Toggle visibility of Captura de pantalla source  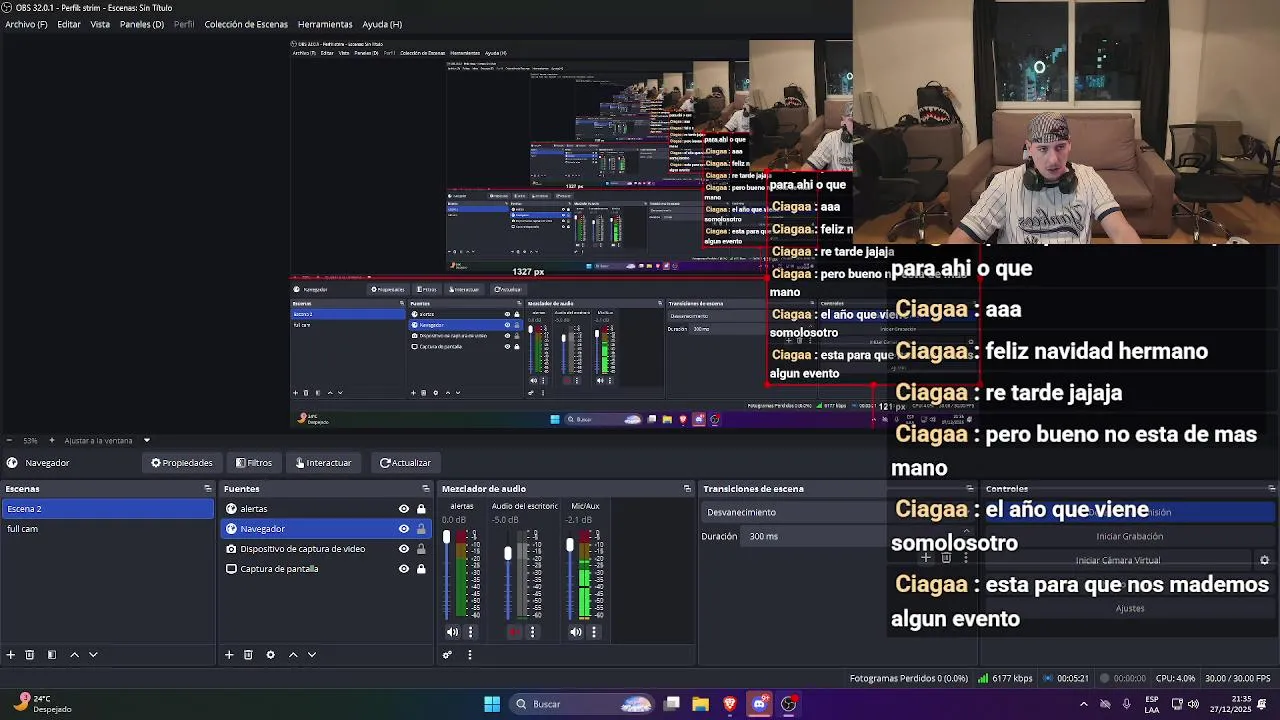(404, 569)
